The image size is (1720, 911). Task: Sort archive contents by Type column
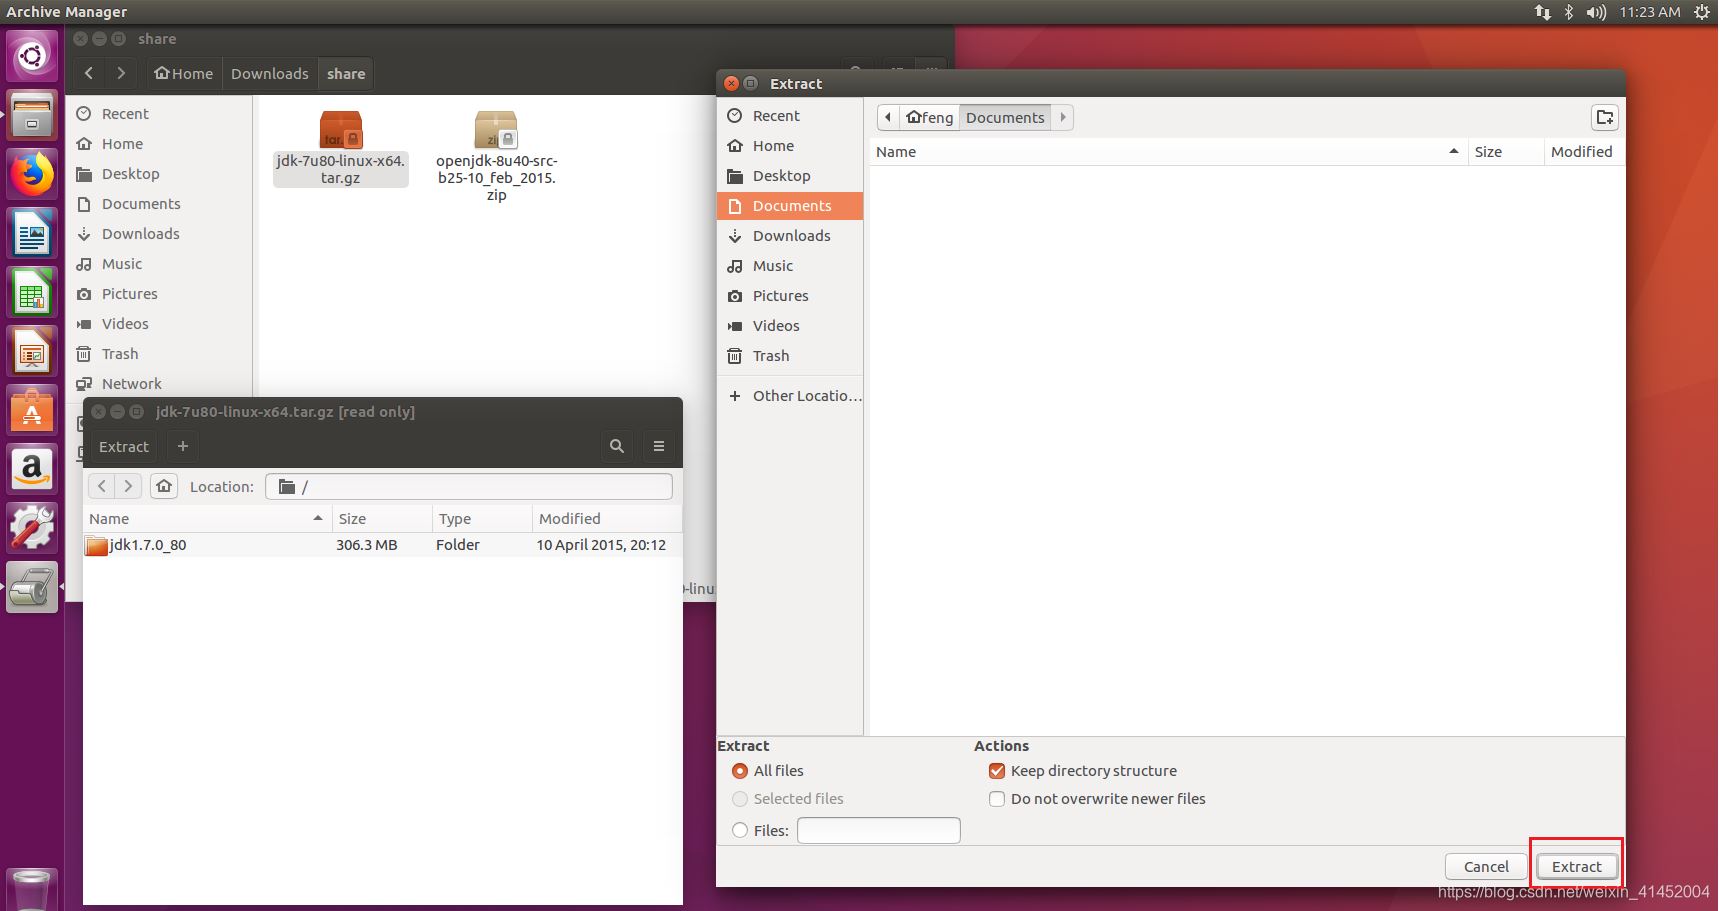481,519
